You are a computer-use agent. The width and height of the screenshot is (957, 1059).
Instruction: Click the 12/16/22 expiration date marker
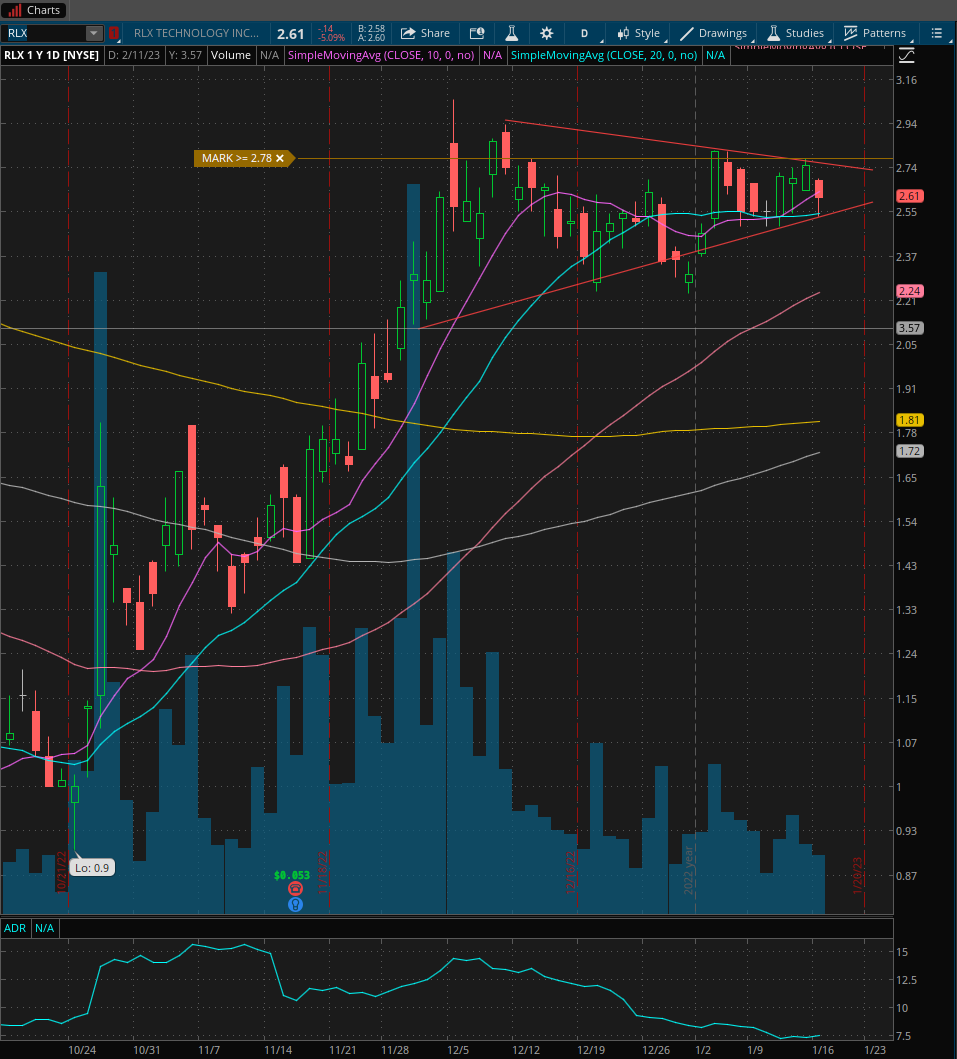click(x=570, y=872)
